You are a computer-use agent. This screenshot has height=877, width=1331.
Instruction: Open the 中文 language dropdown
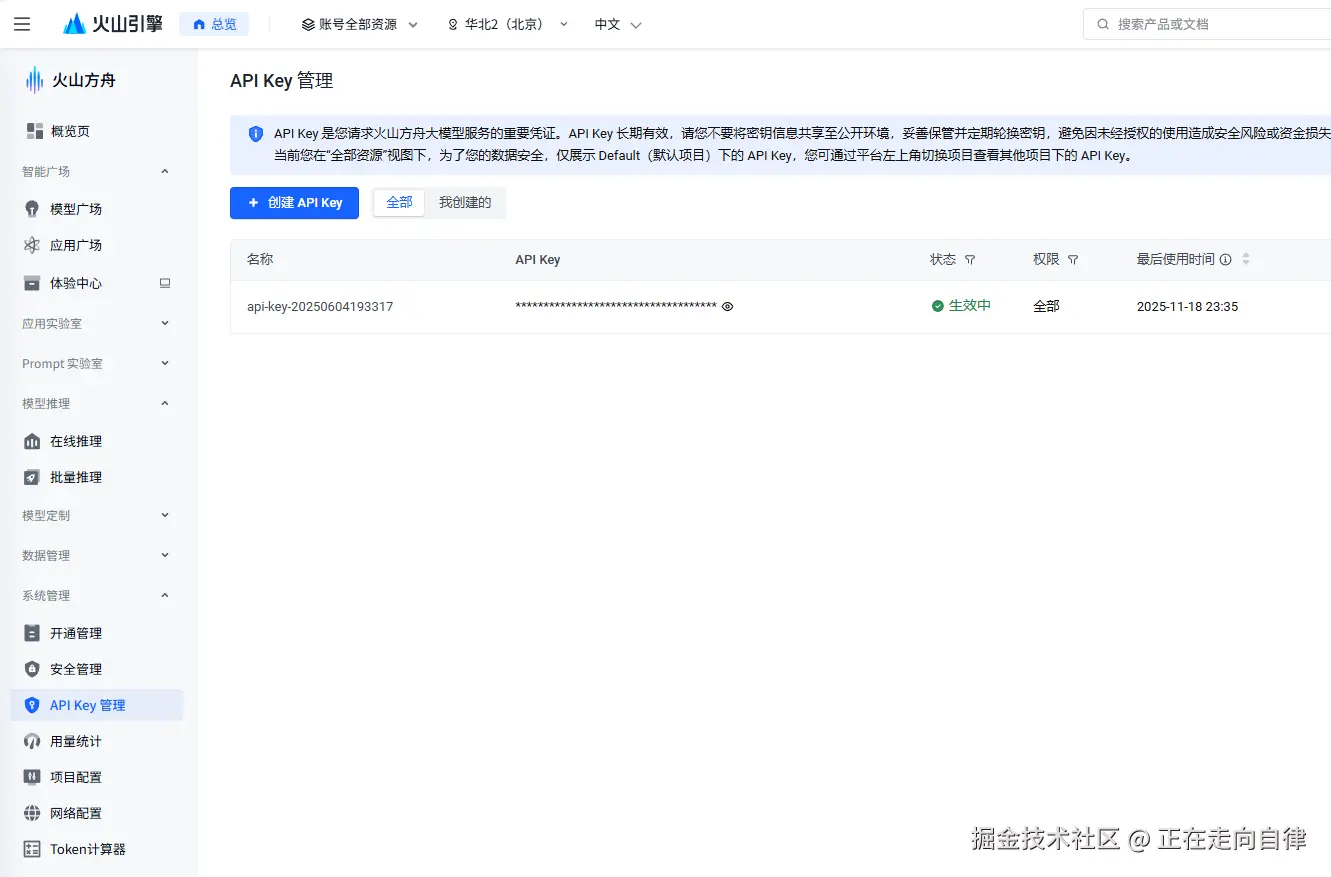618,24
